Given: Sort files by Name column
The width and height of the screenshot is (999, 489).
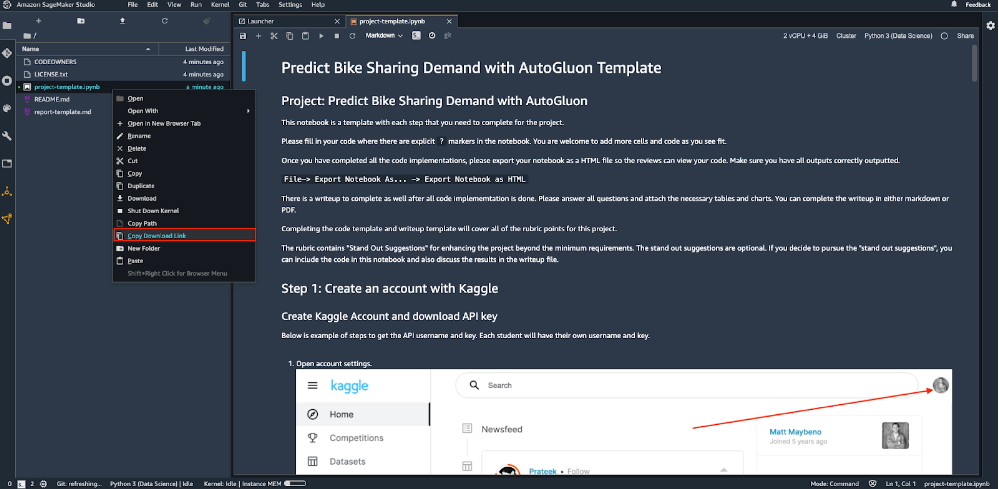Looking at the screenshot, I should point(89,48).
